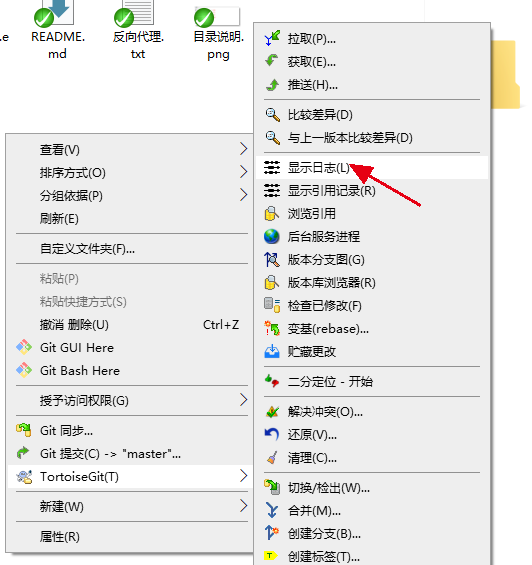Expand the 授予访问权限(G) submenu chevron

(x=244, y=400)
